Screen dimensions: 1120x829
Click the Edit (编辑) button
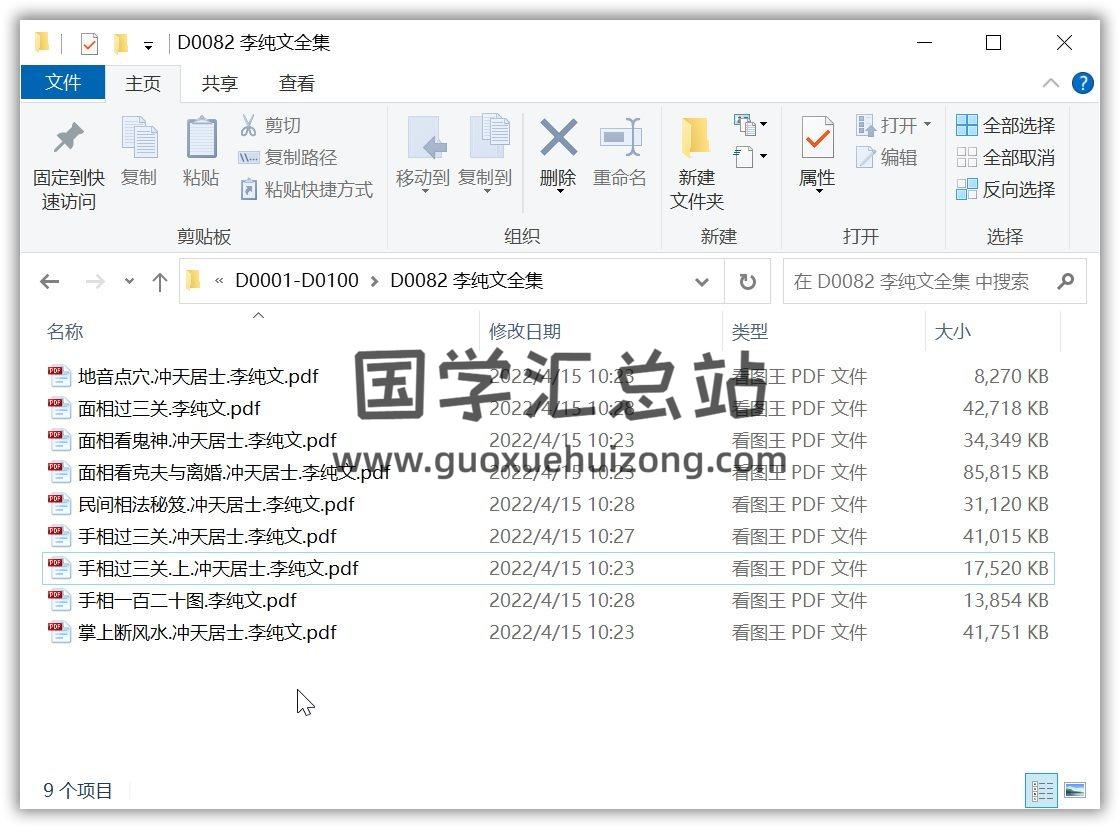pyautogui.click(x=886, y=157)
